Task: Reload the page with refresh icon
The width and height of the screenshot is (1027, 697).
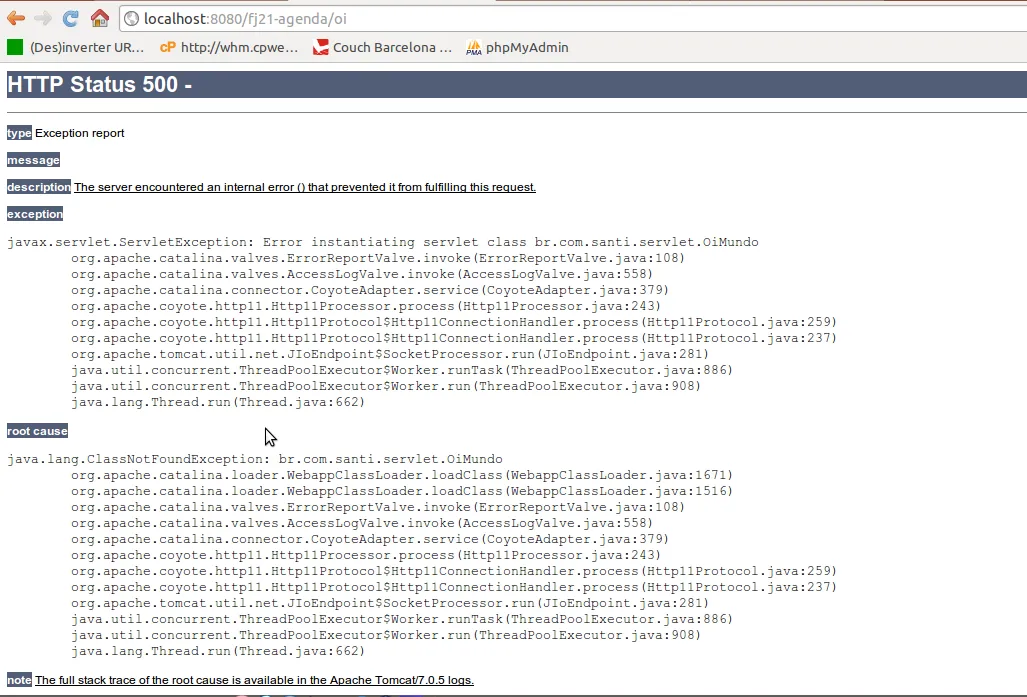Action: (x=71, y=18)
